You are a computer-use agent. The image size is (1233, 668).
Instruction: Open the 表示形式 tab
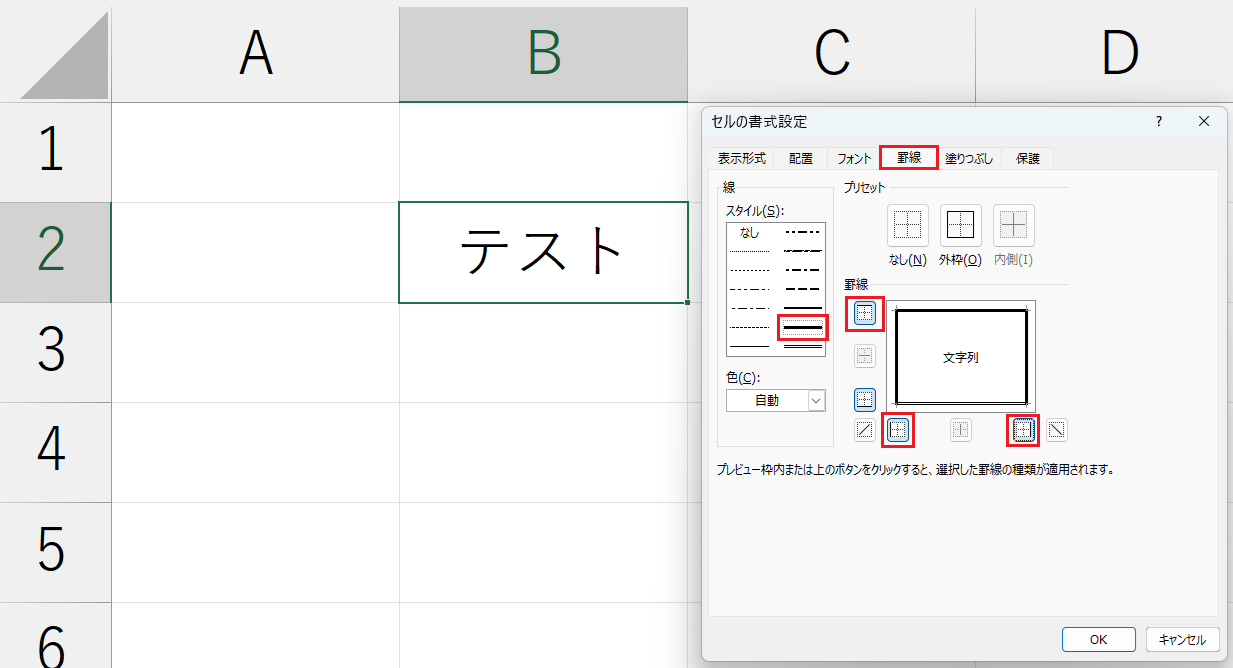(x=741, y=158)
